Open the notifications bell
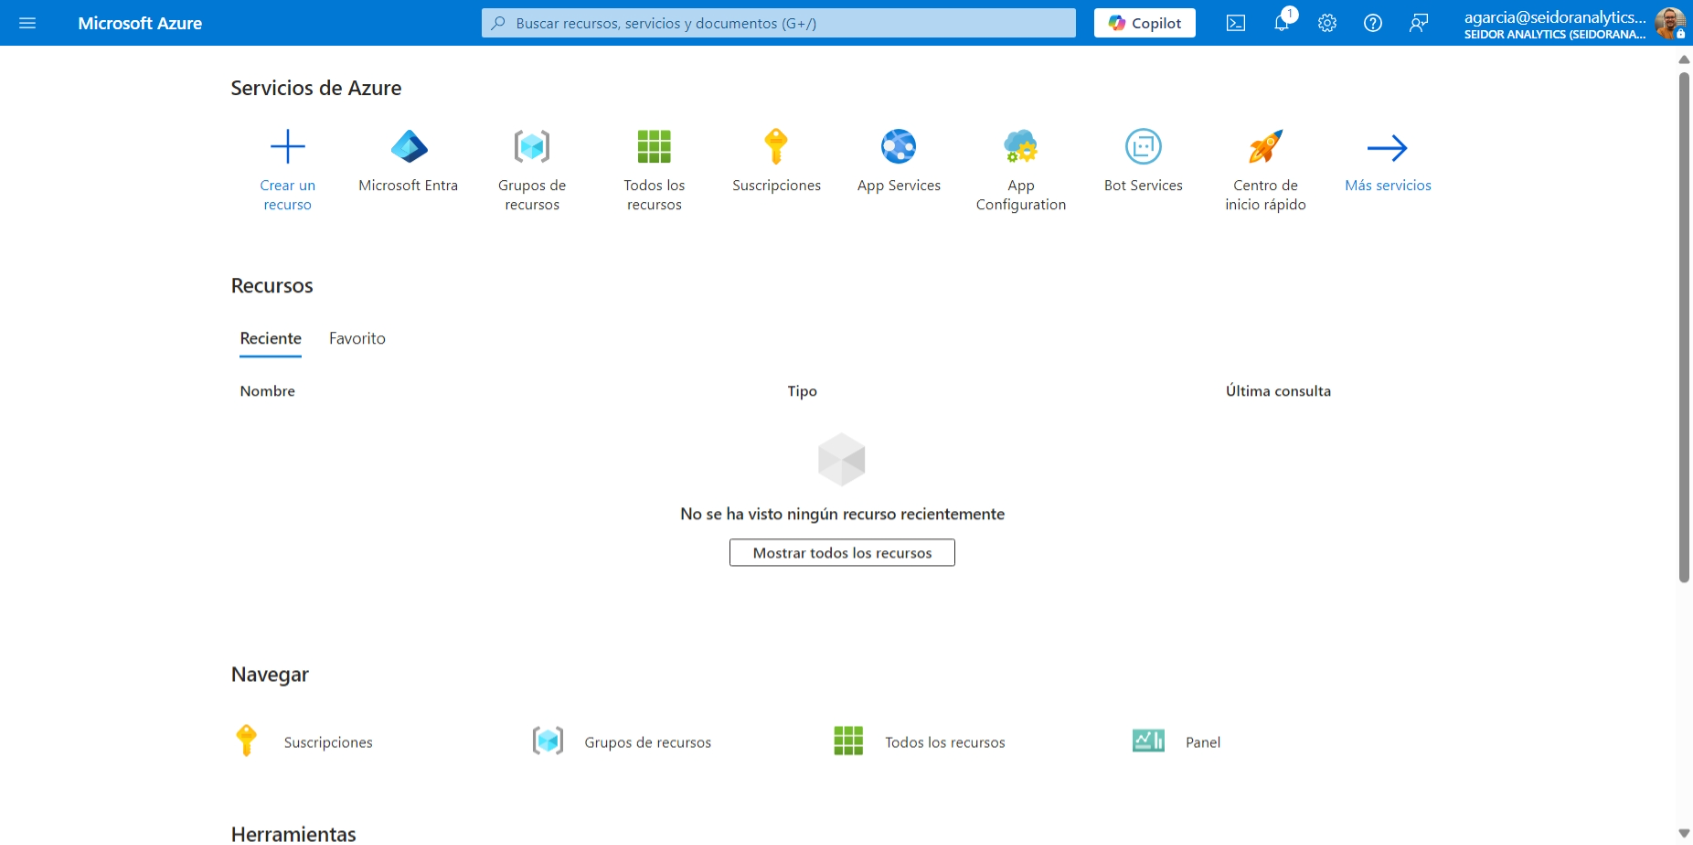 1281,23
